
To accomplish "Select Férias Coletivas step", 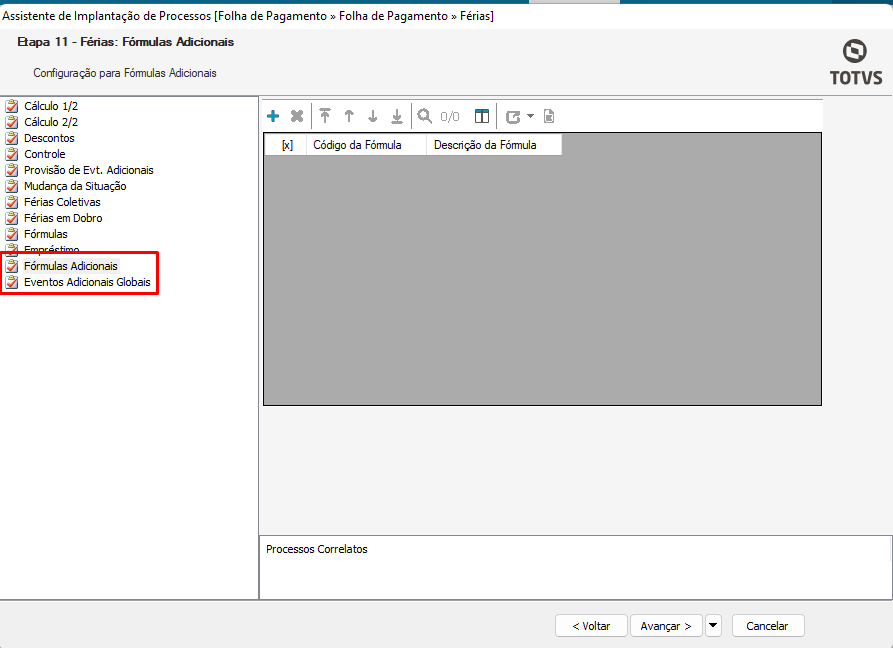I will click(x=62, y=202).
